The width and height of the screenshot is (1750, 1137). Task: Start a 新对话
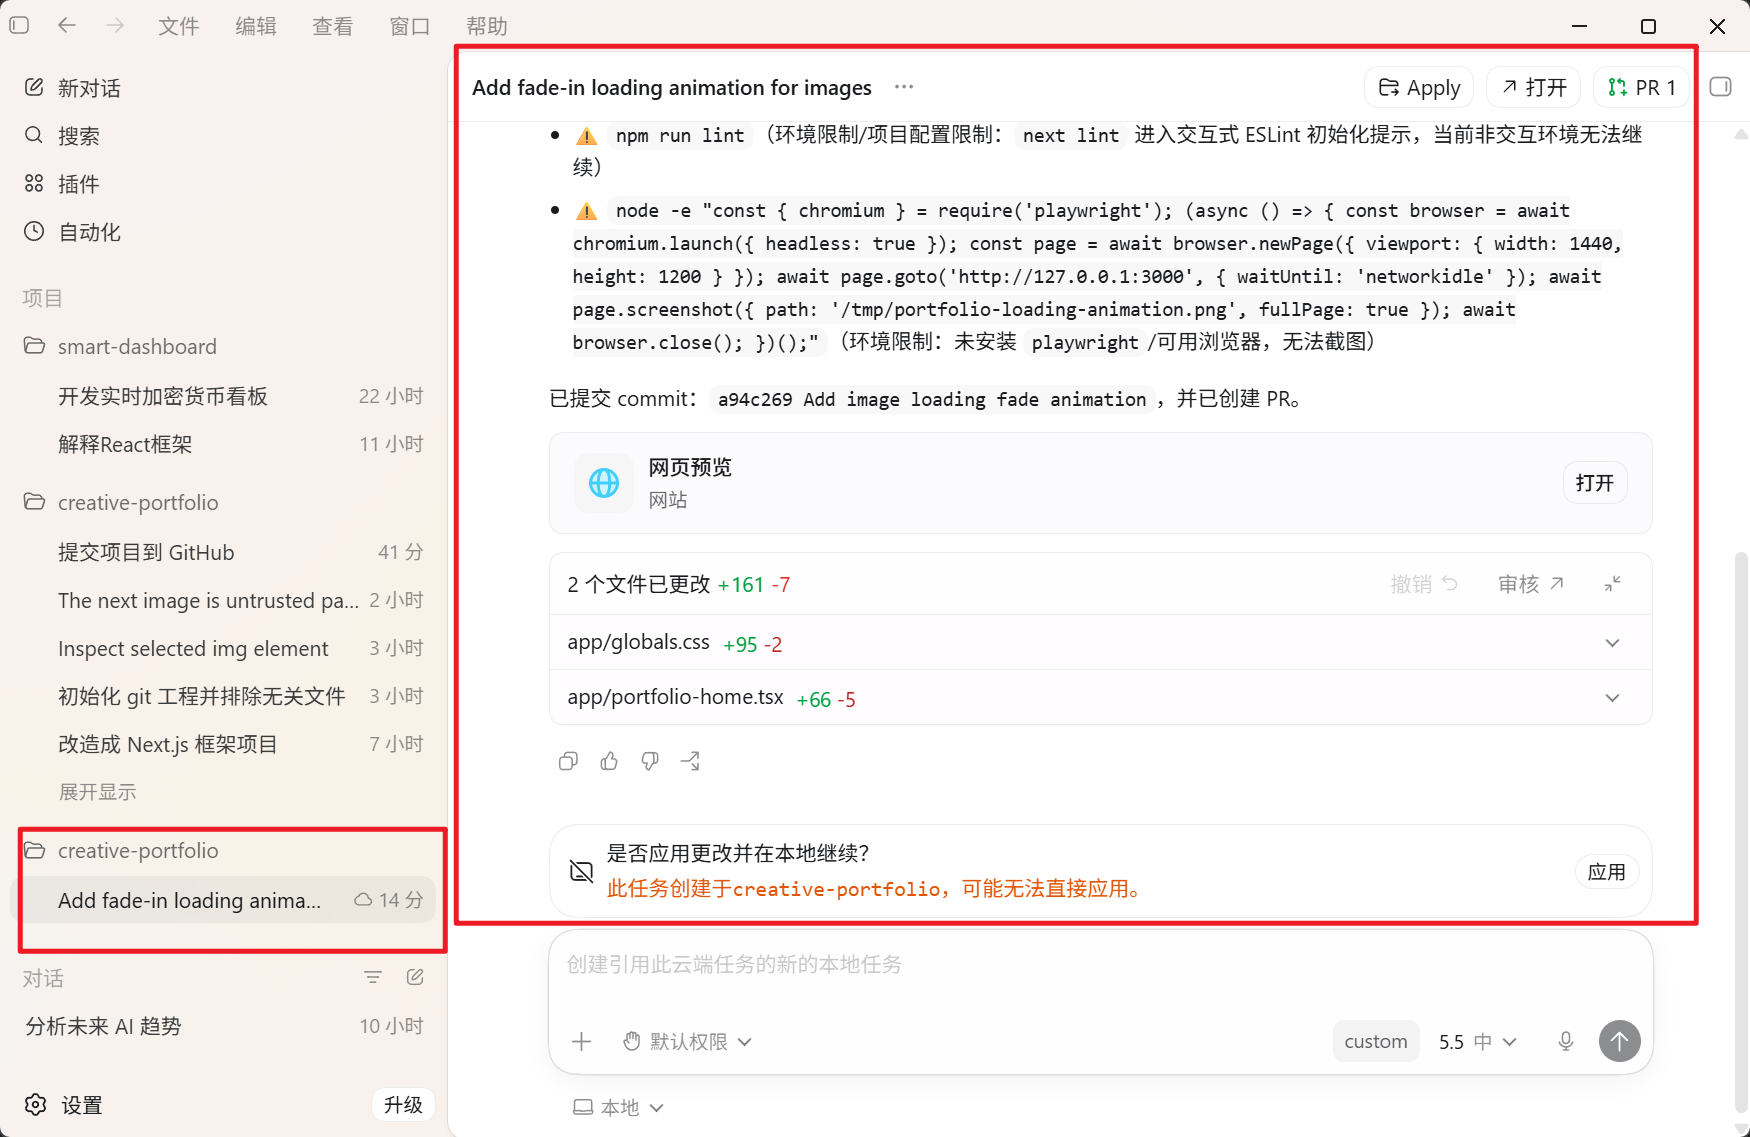click(224, 88)
